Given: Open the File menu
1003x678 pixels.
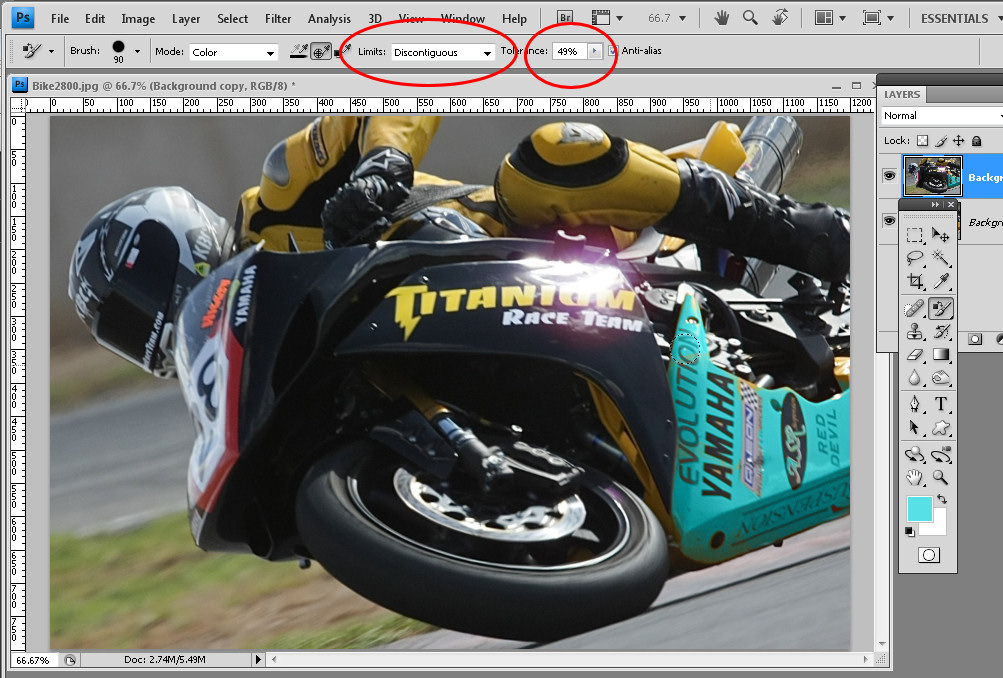Looking at the screenshot, I should click(59, 19).
